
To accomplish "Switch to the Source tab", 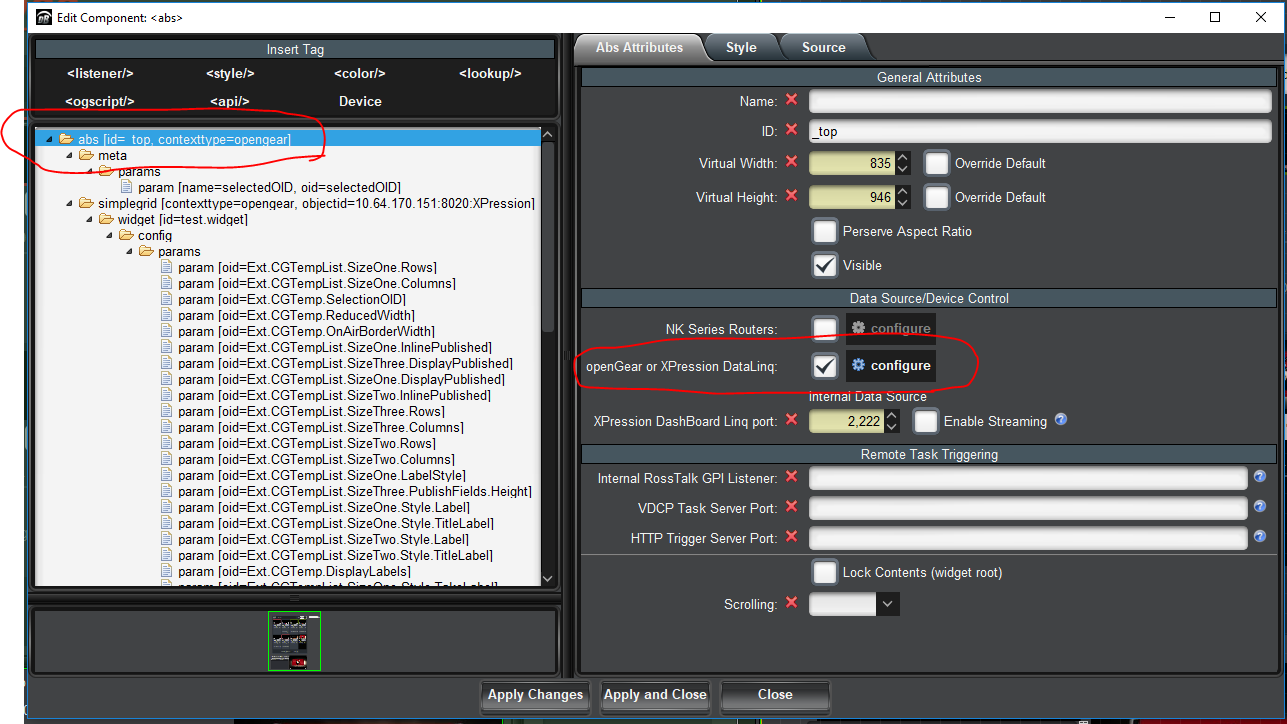I will tap(823, 47).
